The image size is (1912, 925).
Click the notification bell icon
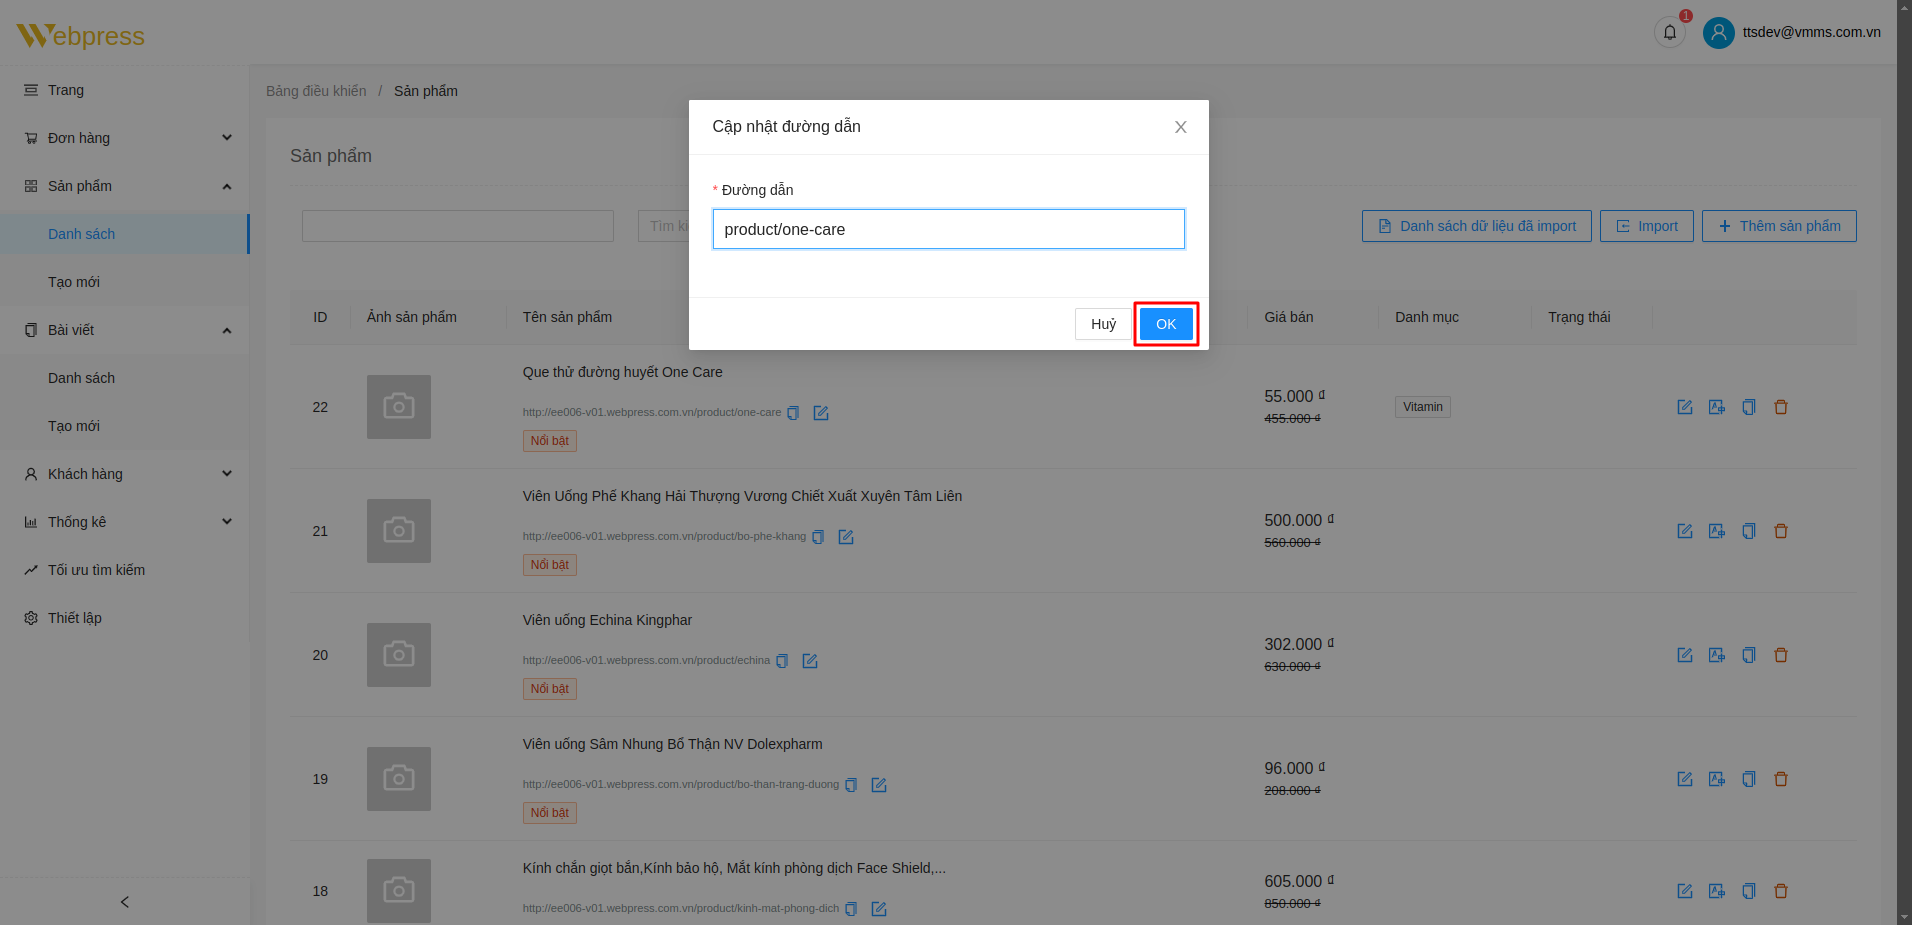(x=1669, y=33)
